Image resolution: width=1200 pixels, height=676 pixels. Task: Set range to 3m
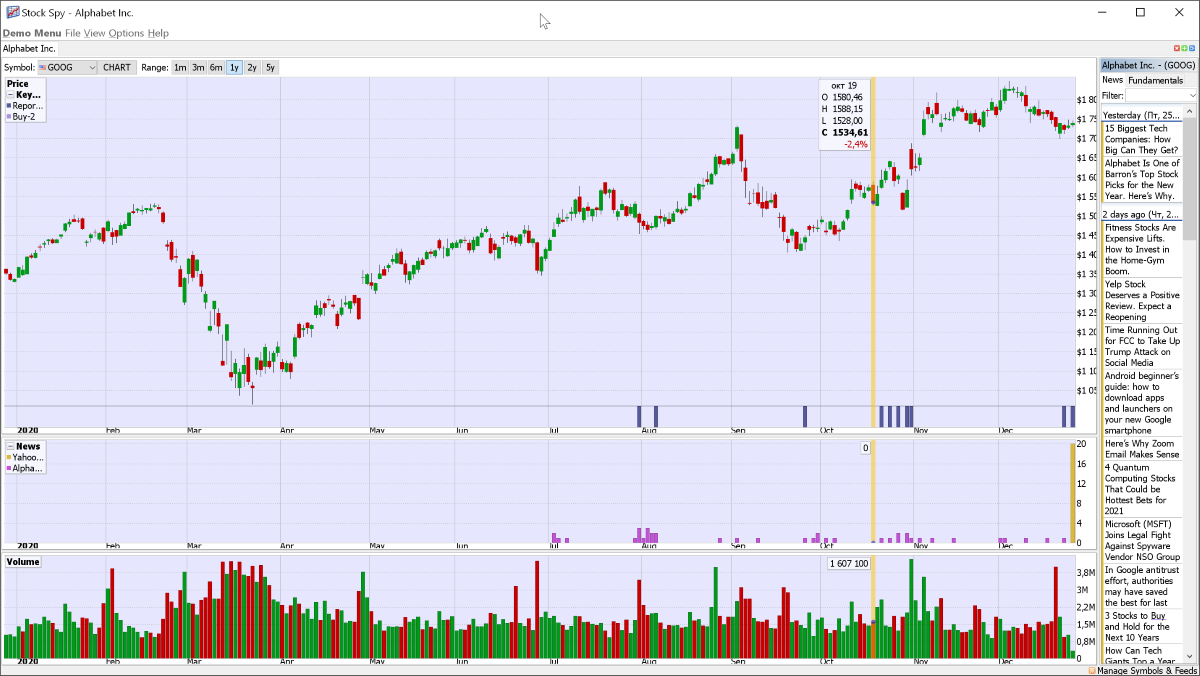point(198,67)
